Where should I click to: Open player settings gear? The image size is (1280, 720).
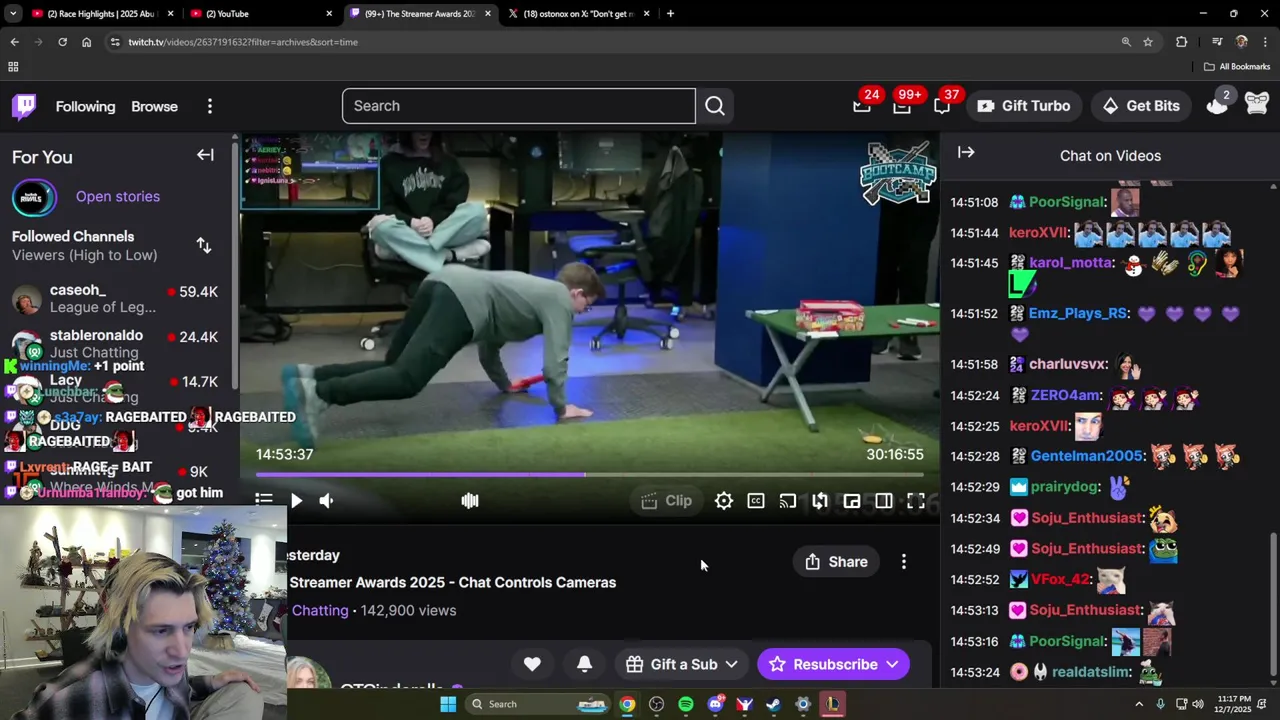coord(724,501)
